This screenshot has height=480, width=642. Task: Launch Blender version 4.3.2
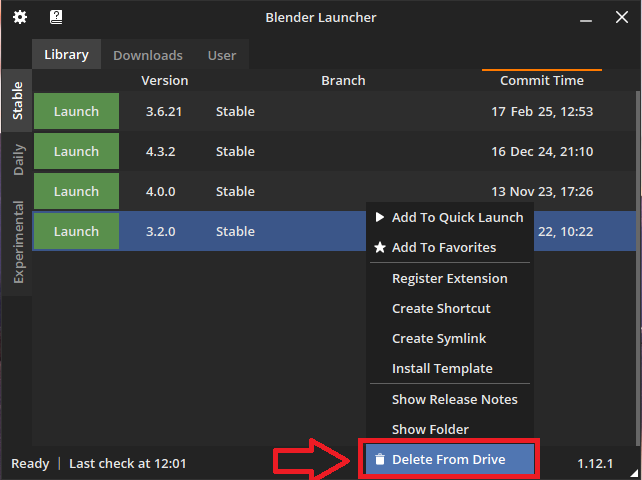tap(77, 151)
